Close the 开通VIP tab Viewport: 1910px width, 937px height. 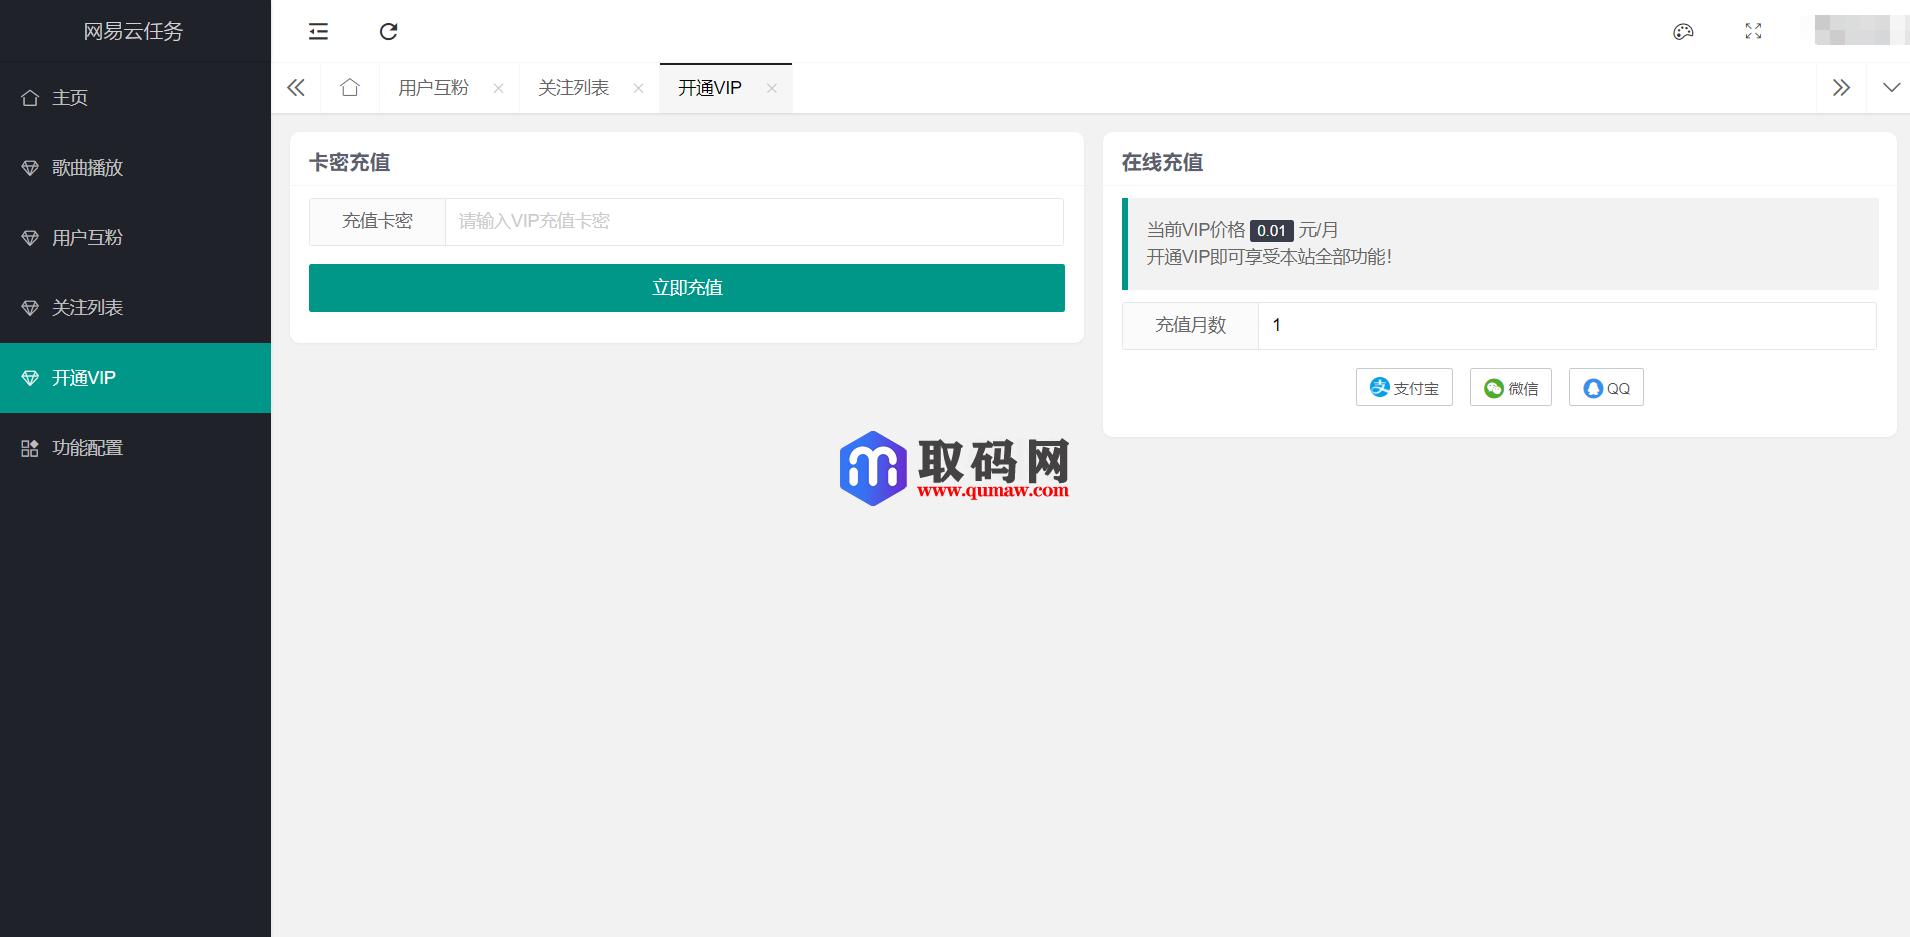[x=771, y=88]
